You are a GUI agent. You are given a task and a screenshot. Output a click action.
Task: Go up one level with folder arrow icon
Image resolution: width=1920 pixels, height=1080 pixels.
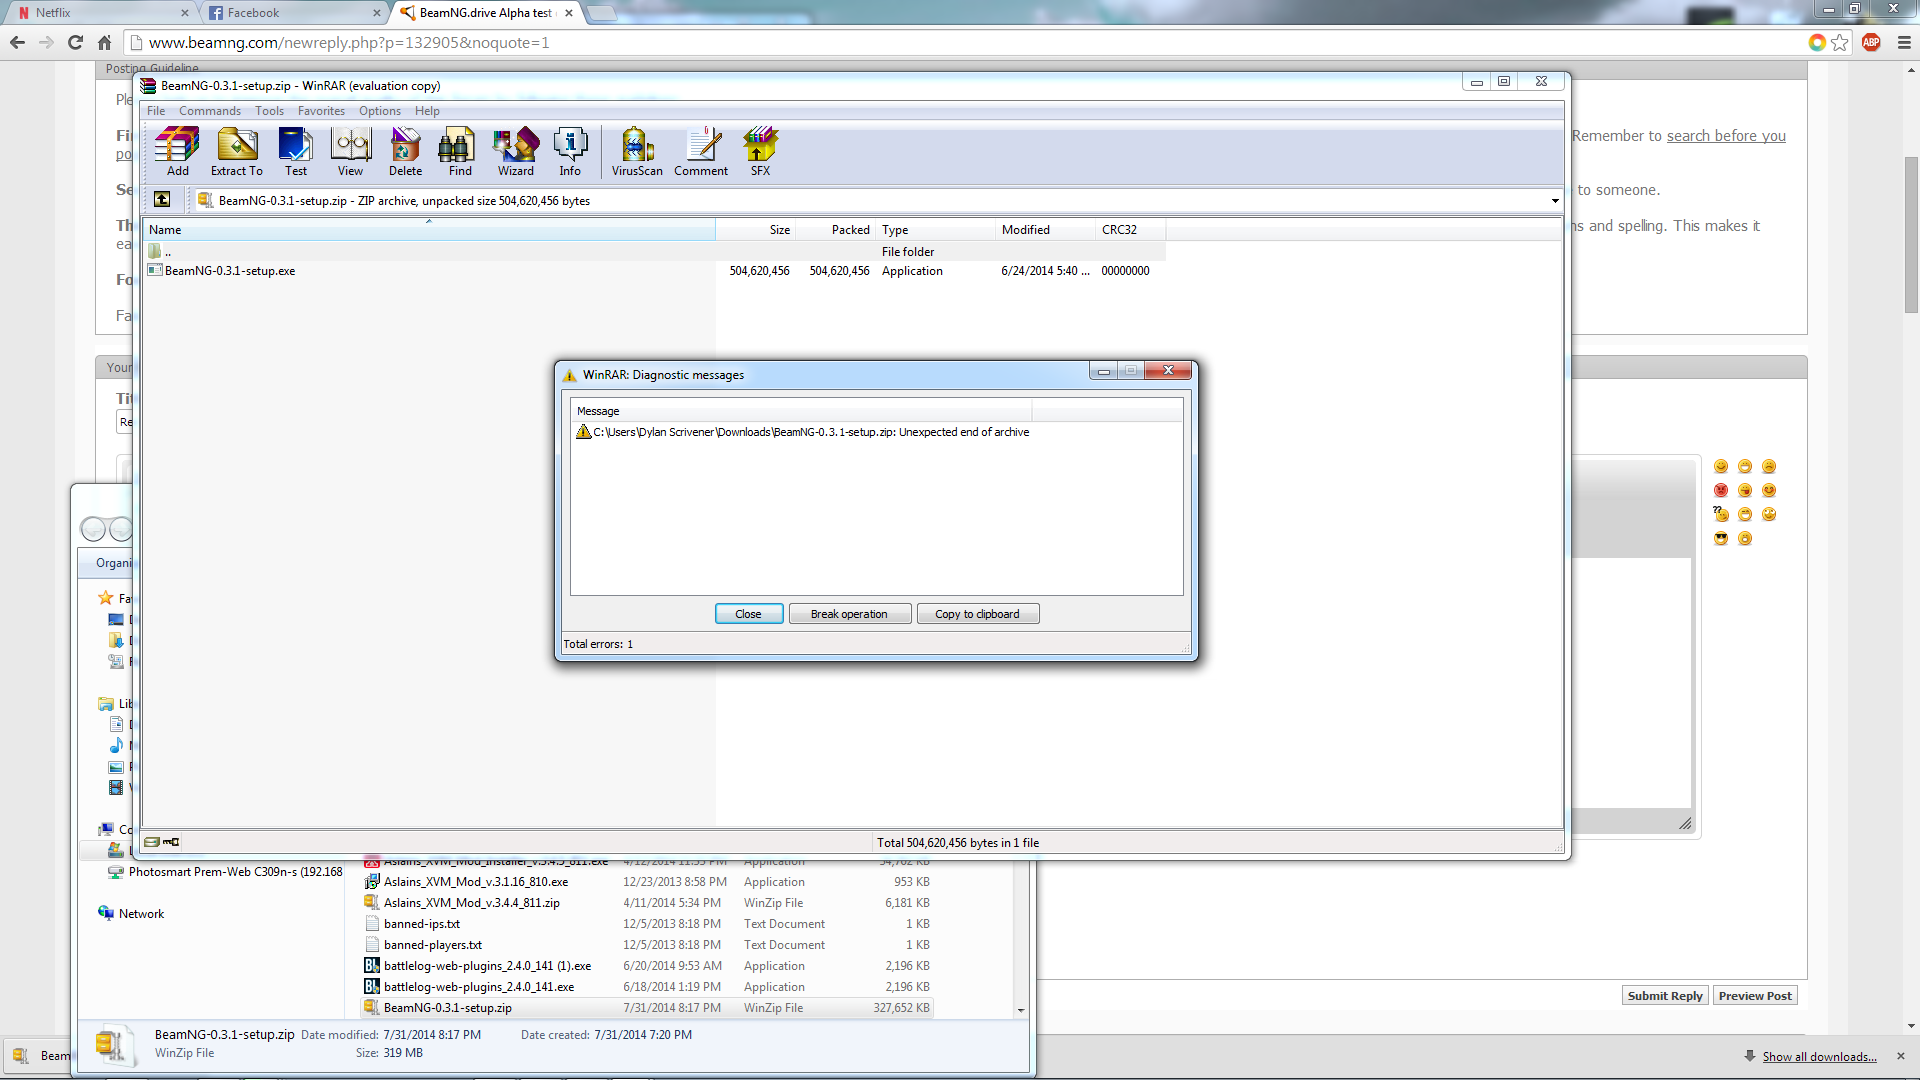tap(162, 200)
